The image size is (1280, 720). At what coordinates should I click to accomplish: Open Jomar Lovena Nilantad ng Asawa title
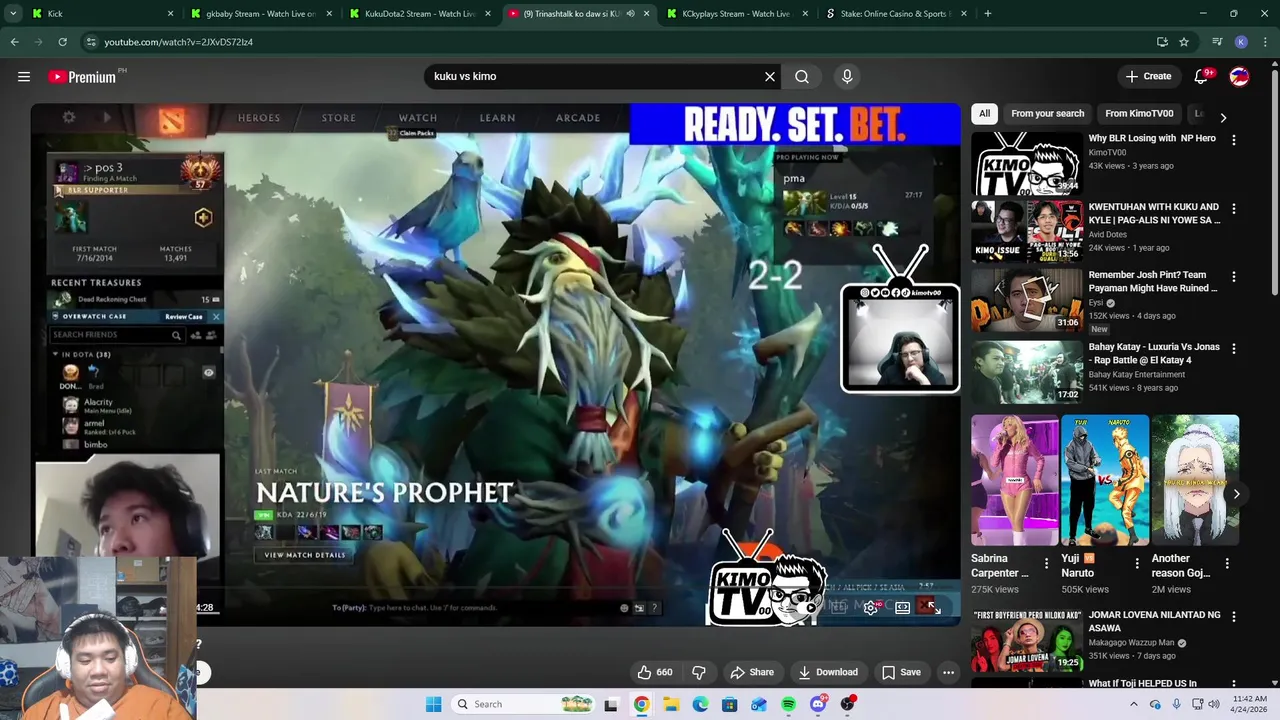pyautogui.click(x=1154, y=622)
